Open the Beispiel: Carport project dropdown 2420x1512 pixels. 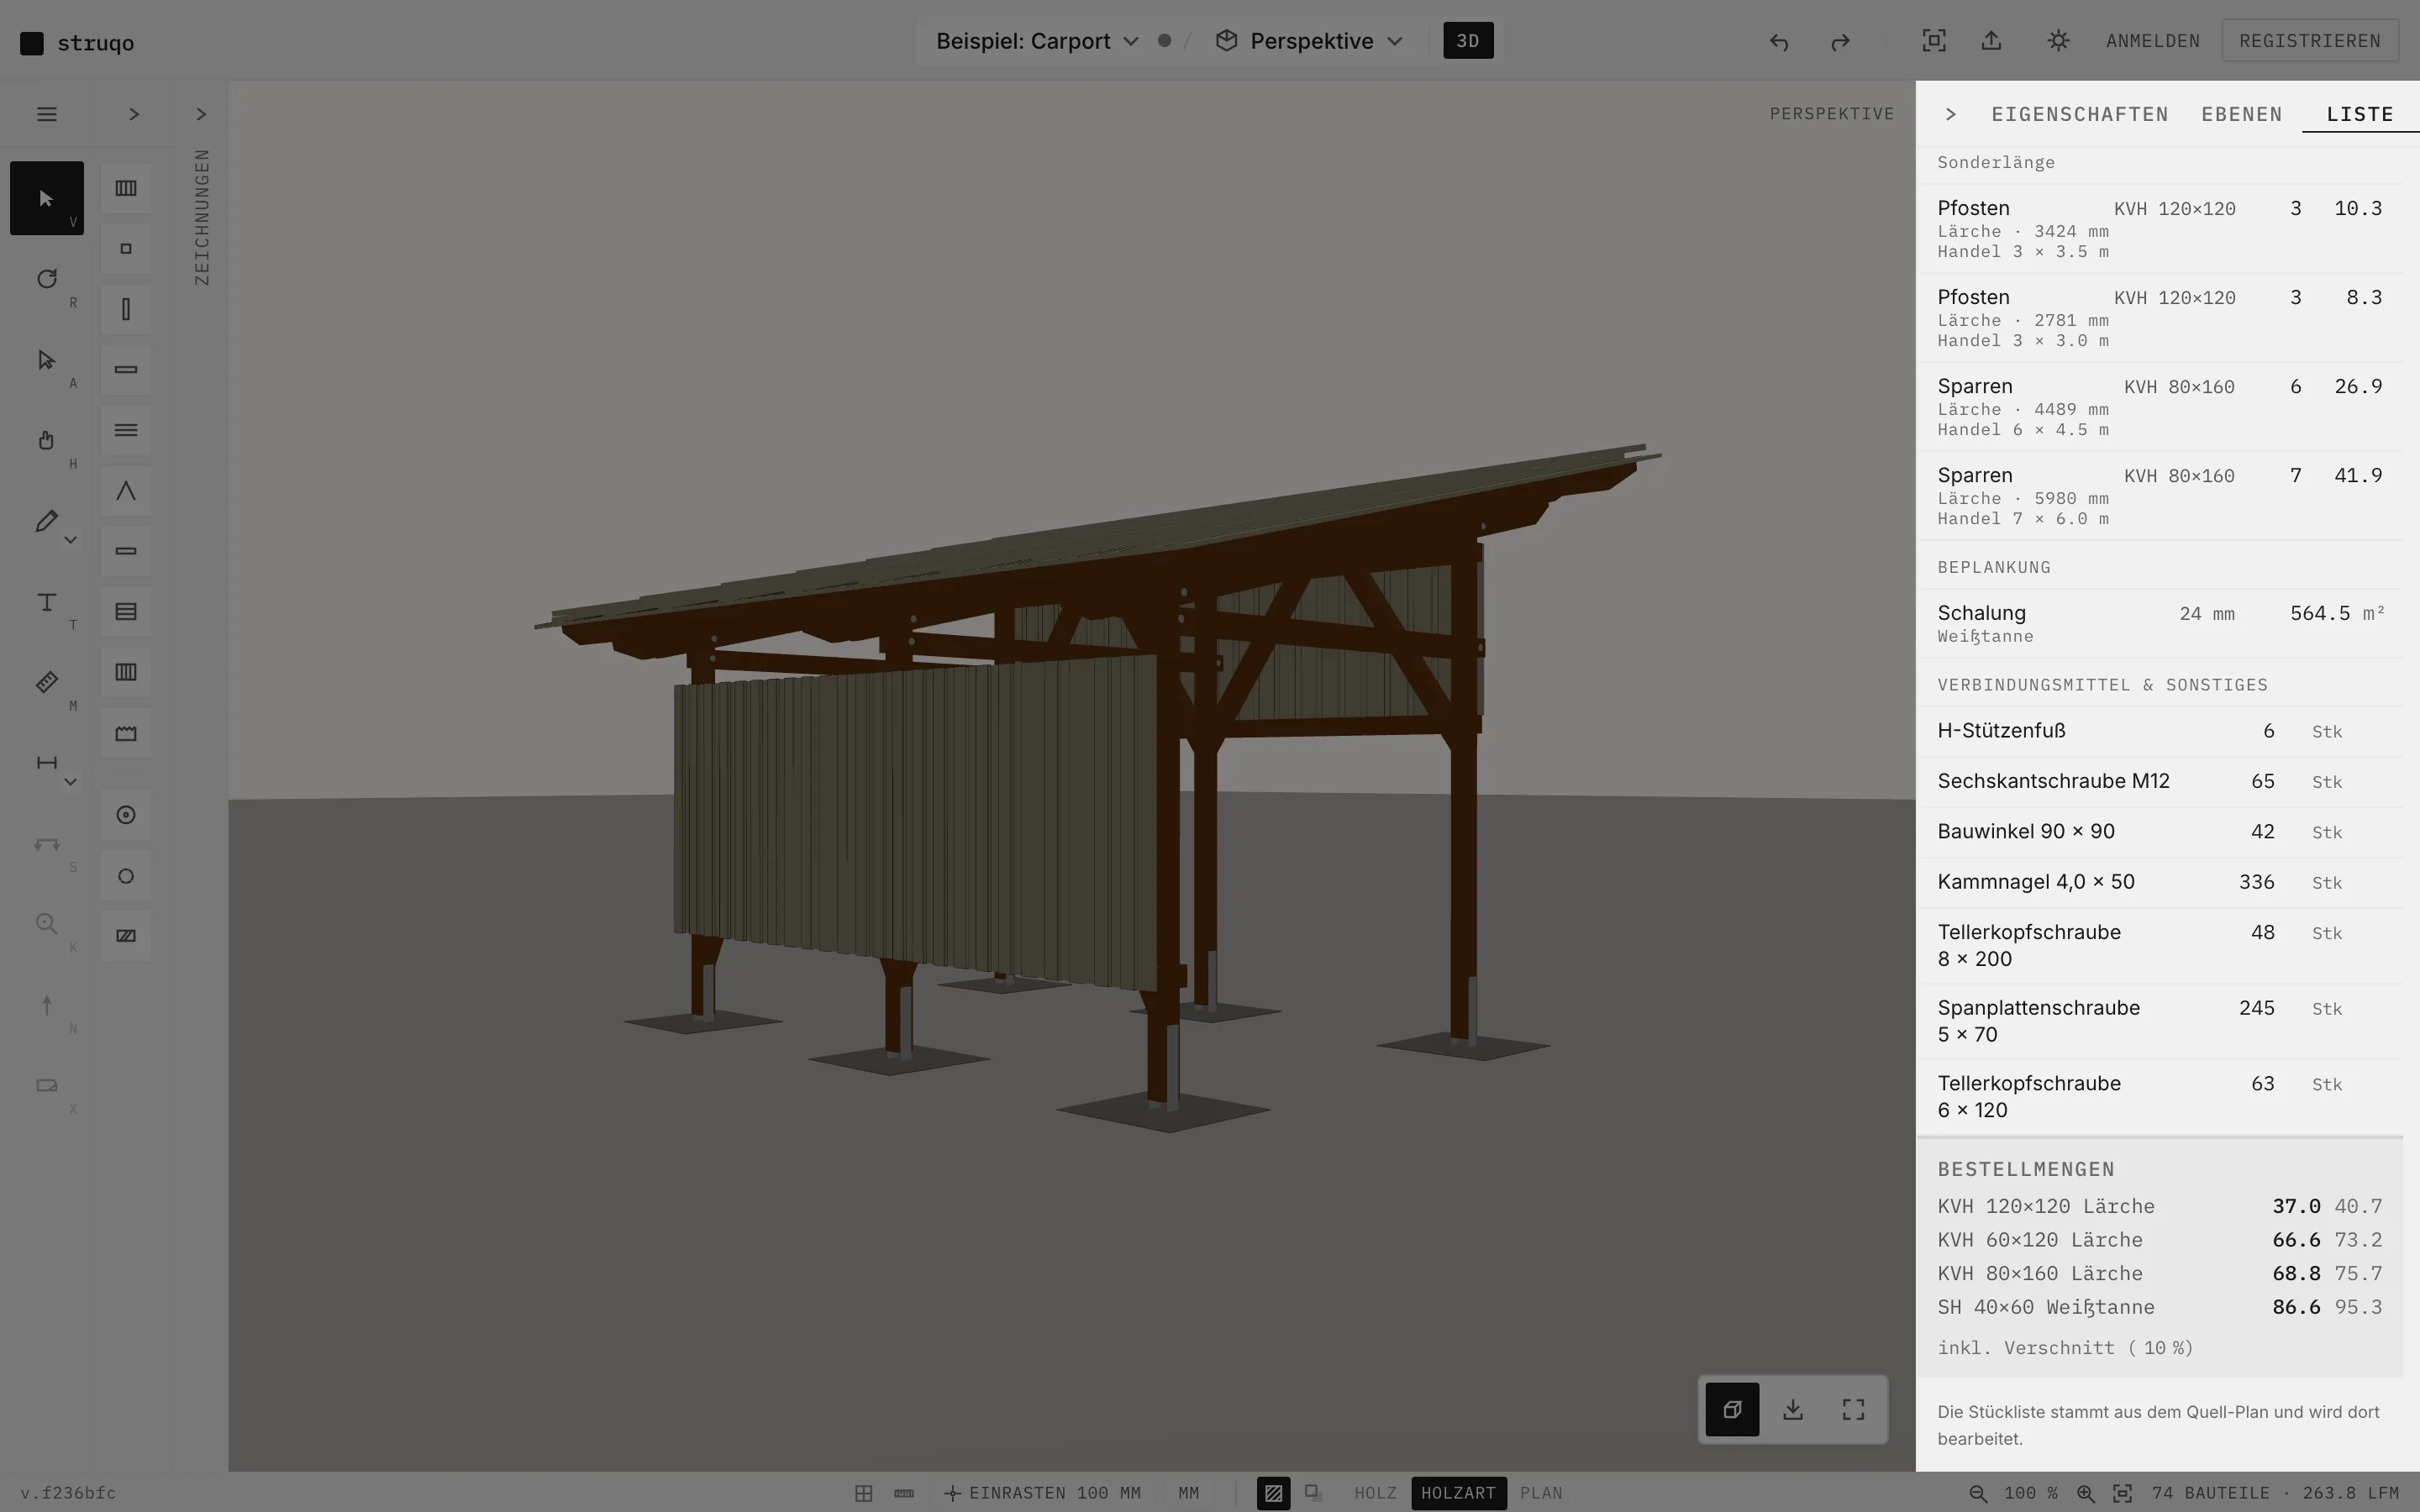tap(1037, 41)
